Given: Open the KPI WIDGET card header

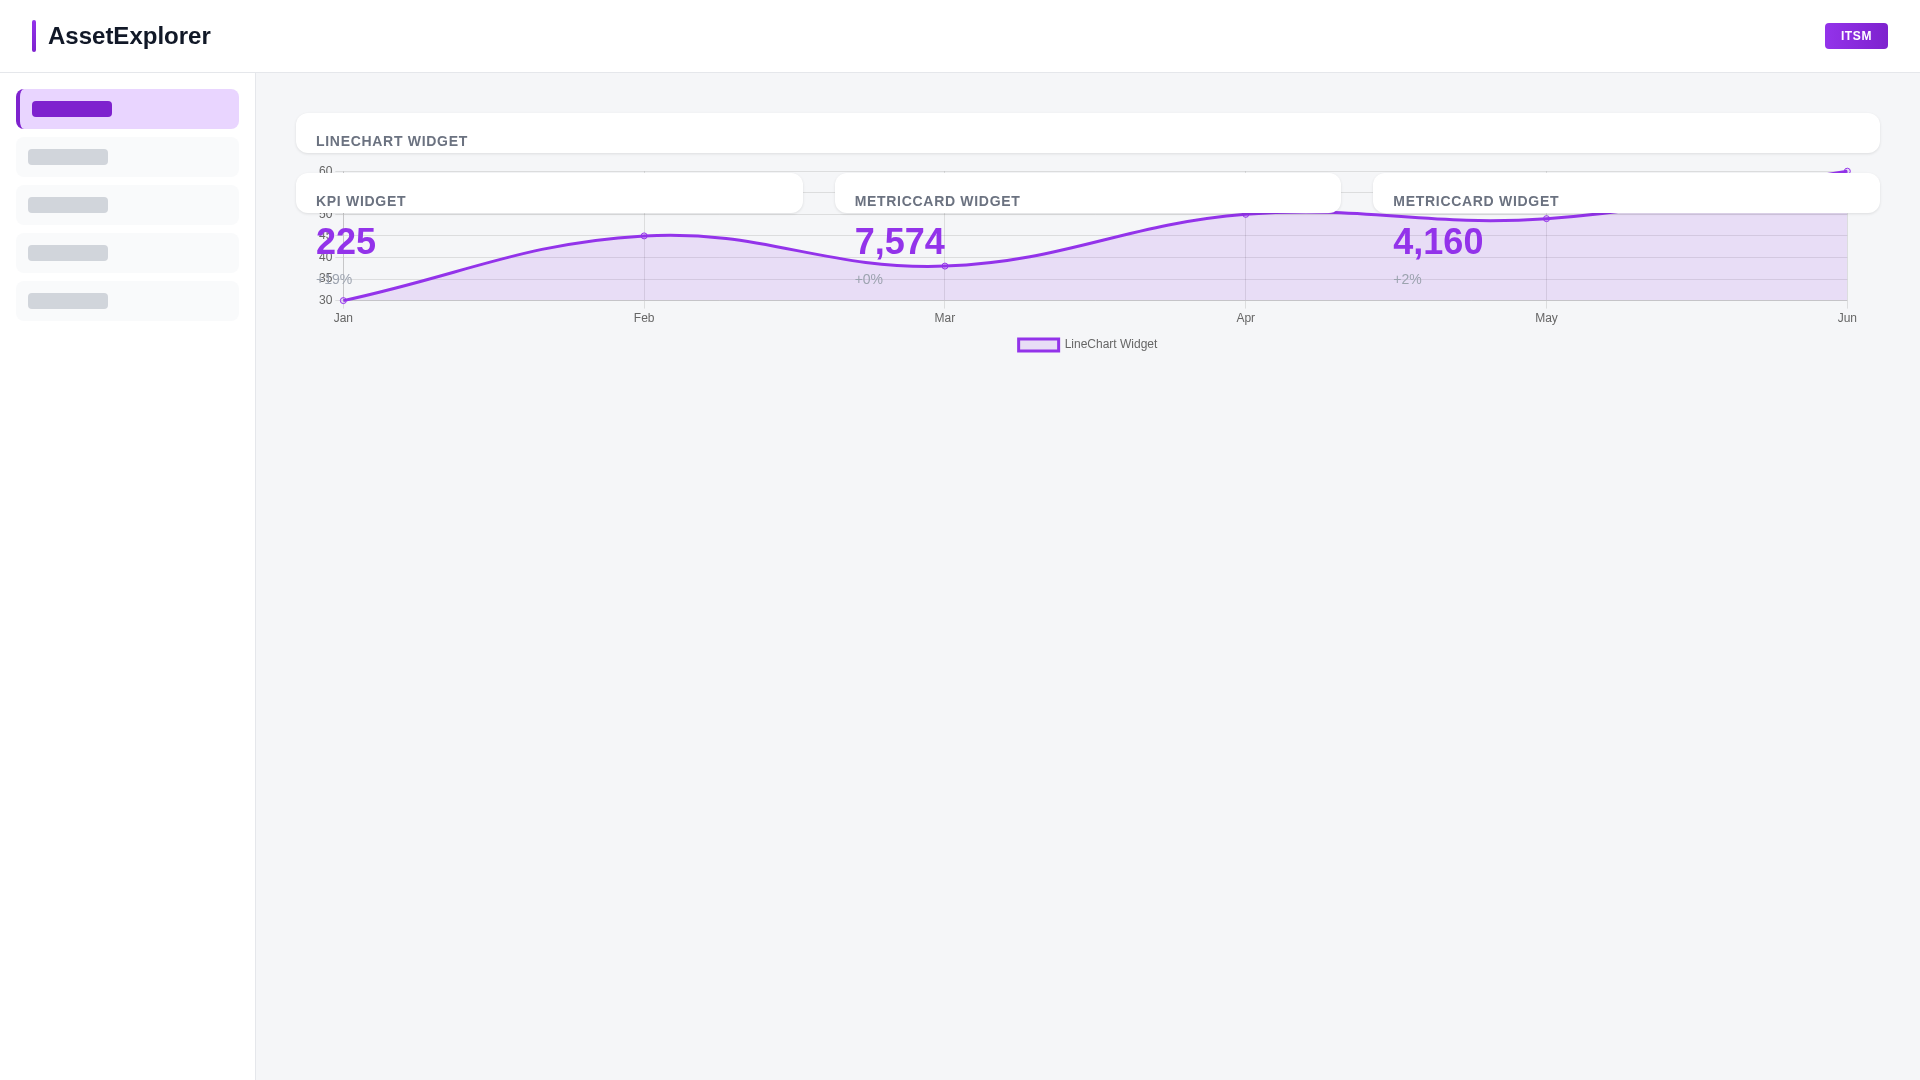Looking at the screenshot, I should (x=360, y=201).
